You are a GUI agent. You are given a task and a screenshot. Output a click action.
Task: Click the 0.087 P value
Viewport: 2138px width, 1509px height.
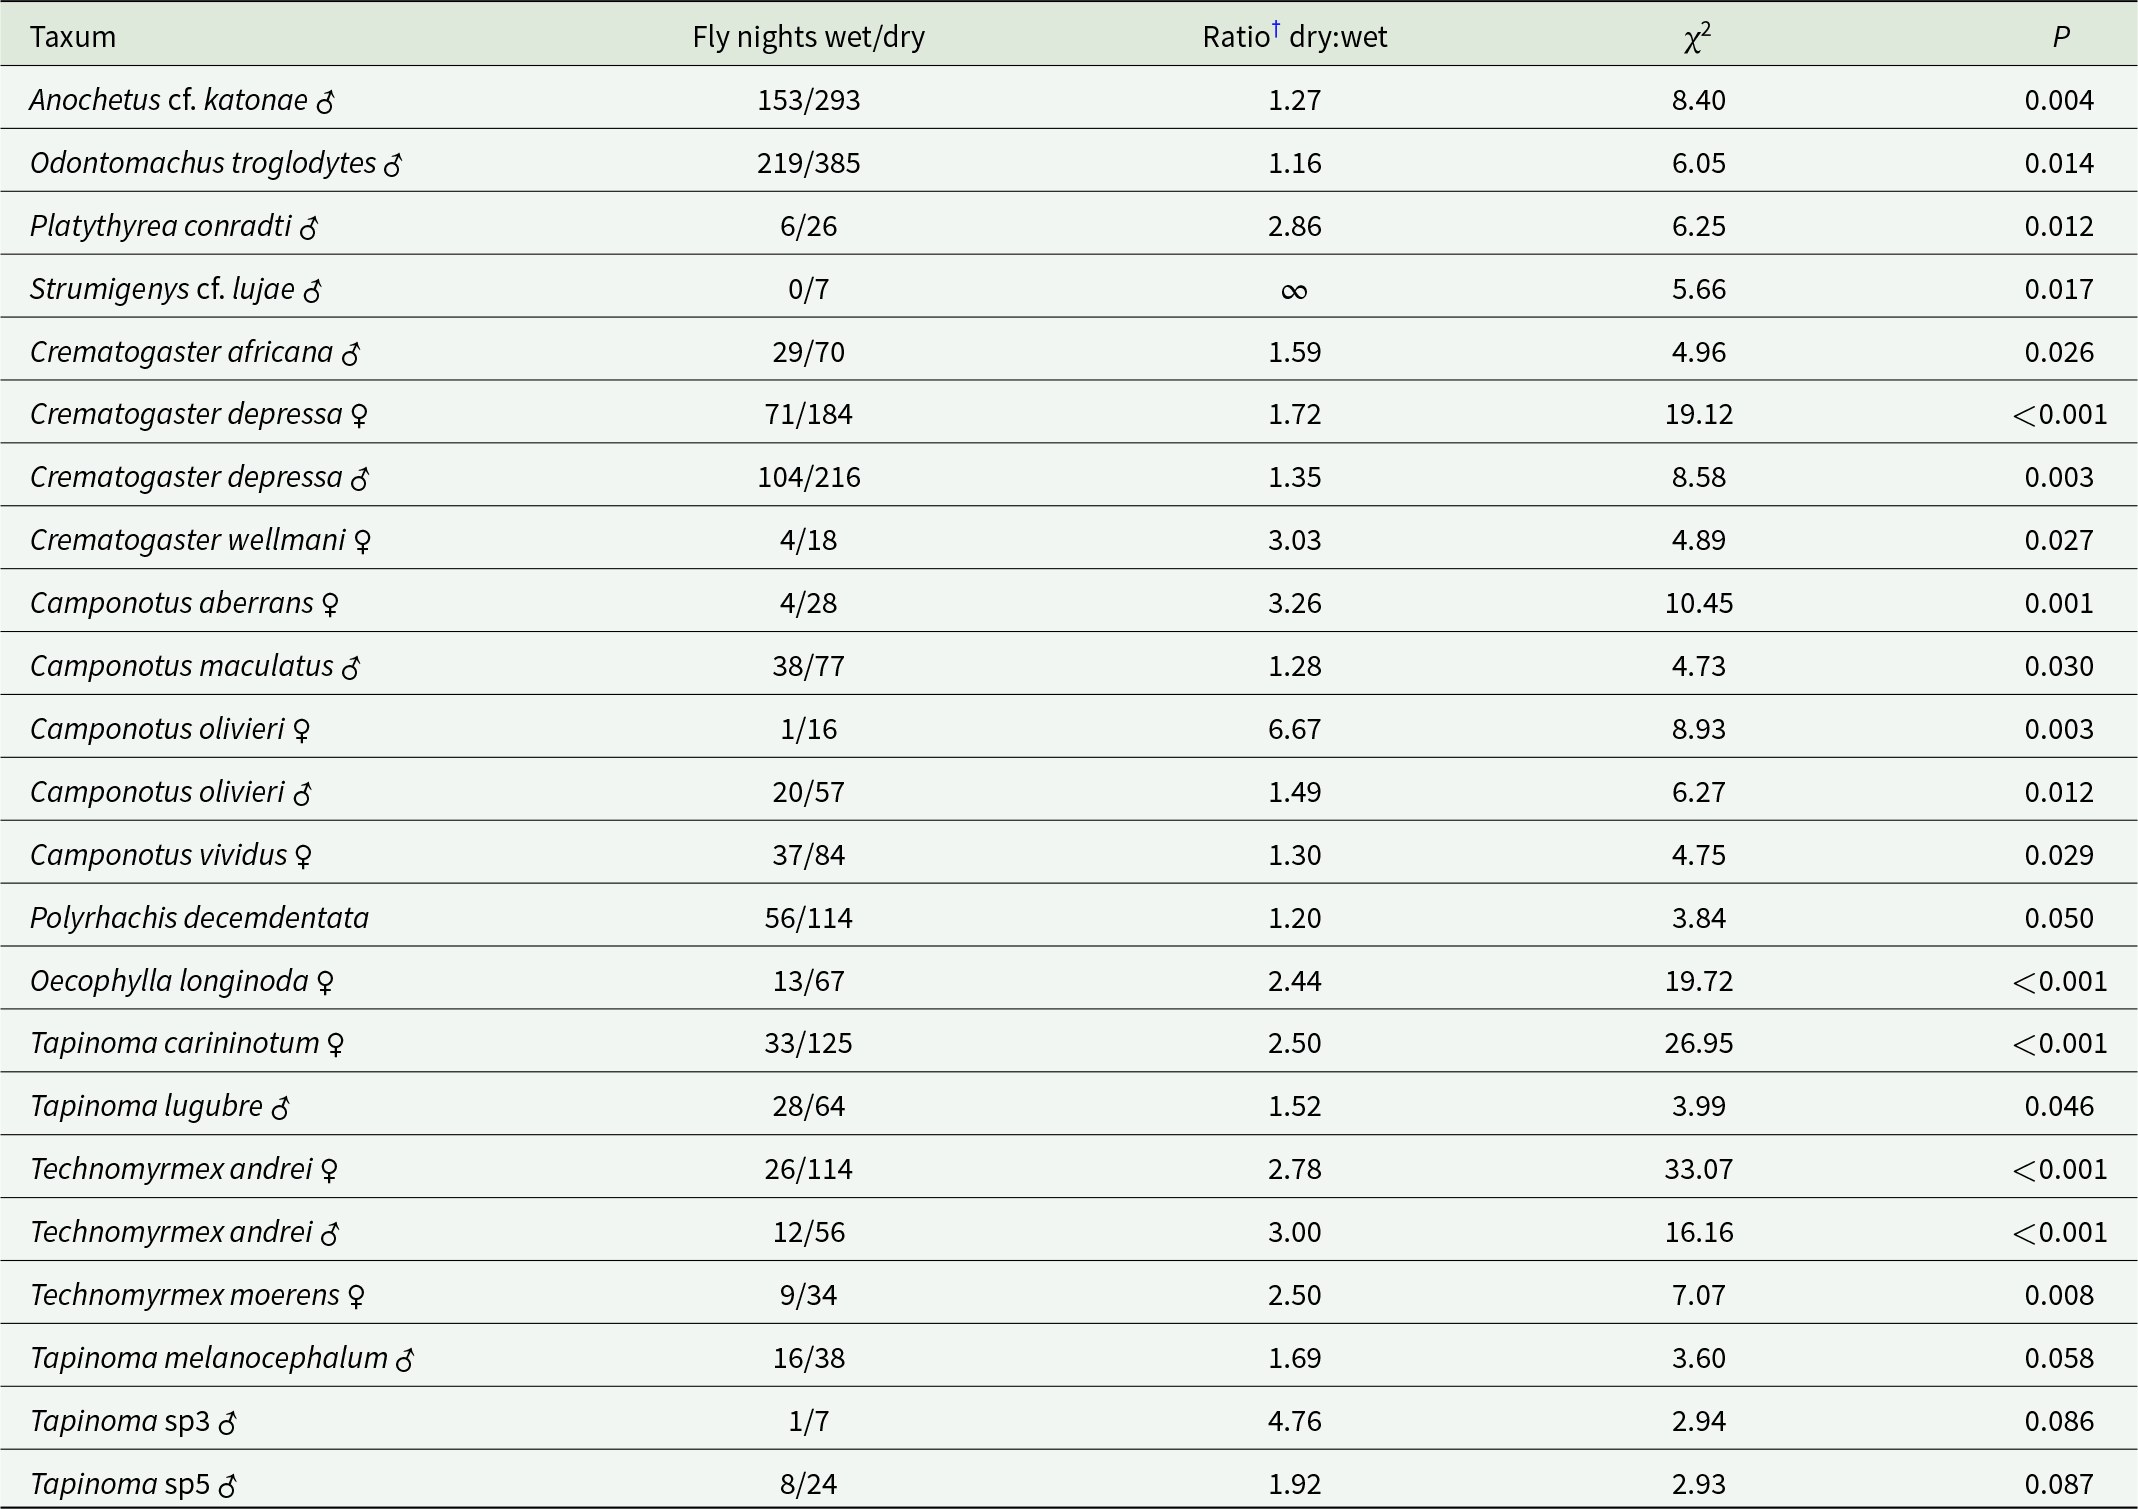click(2059, 1484)
